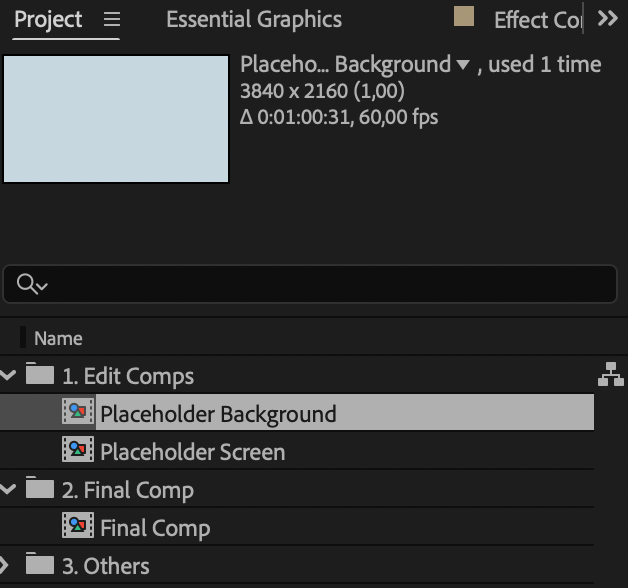Click the 1. Edit Comps folder icon
This screenshot has height=588, width=628.
(x=40, y=375)
